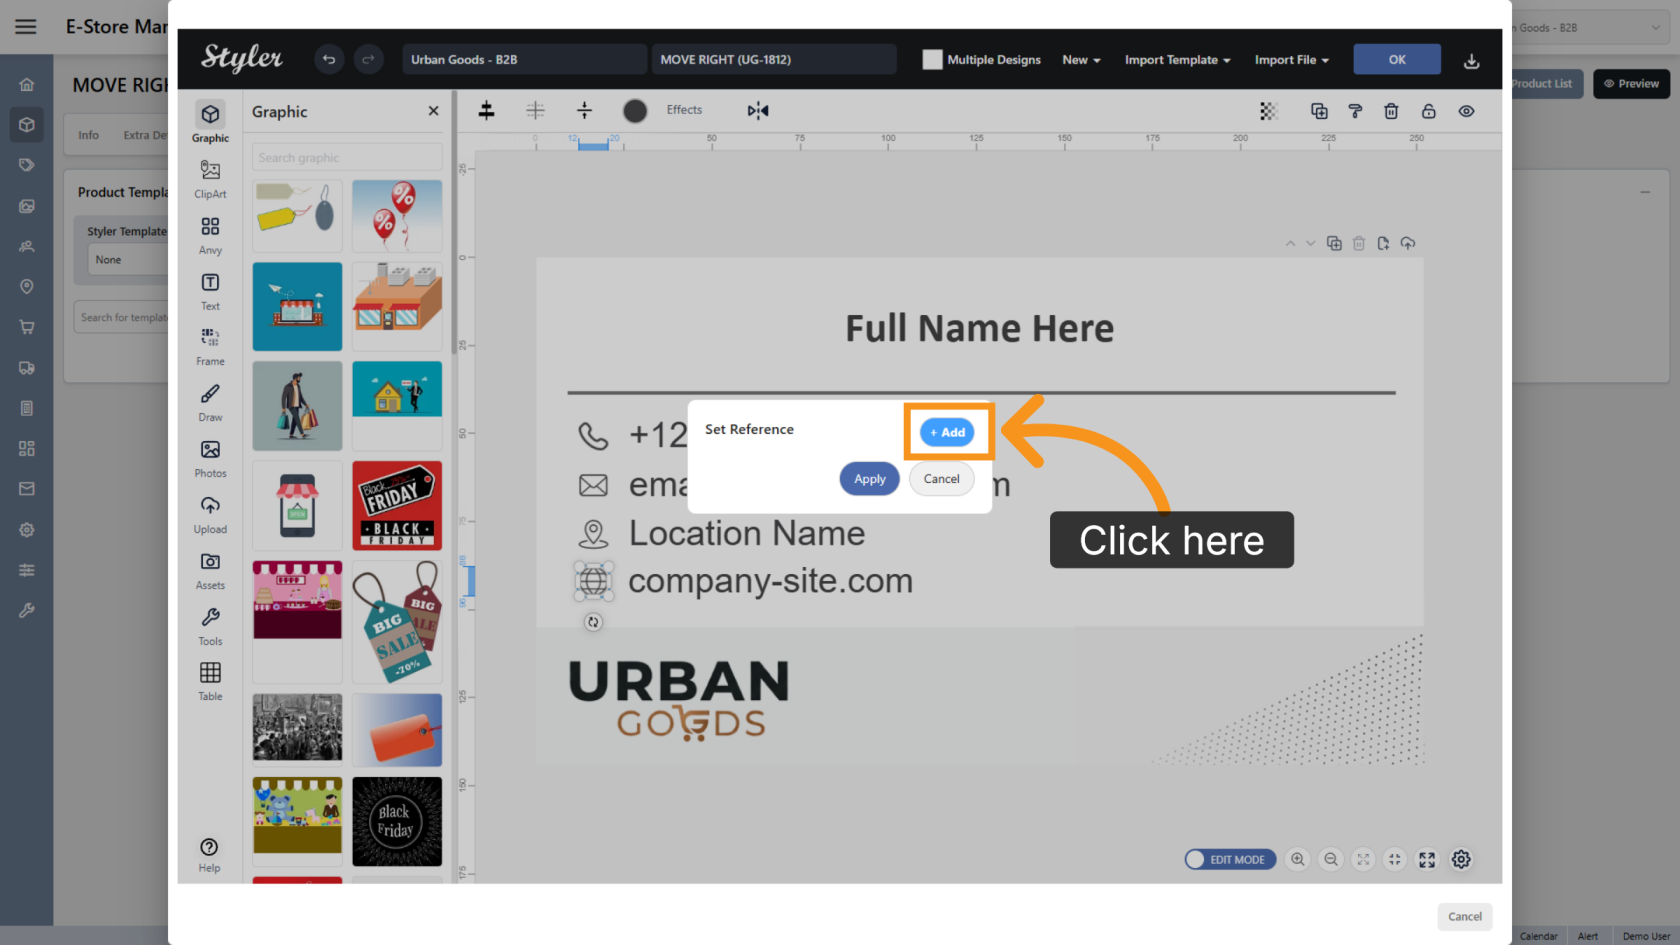Open hamburger menu in E-Store window
Viewport: 1680px width, 945px height.
26,27
